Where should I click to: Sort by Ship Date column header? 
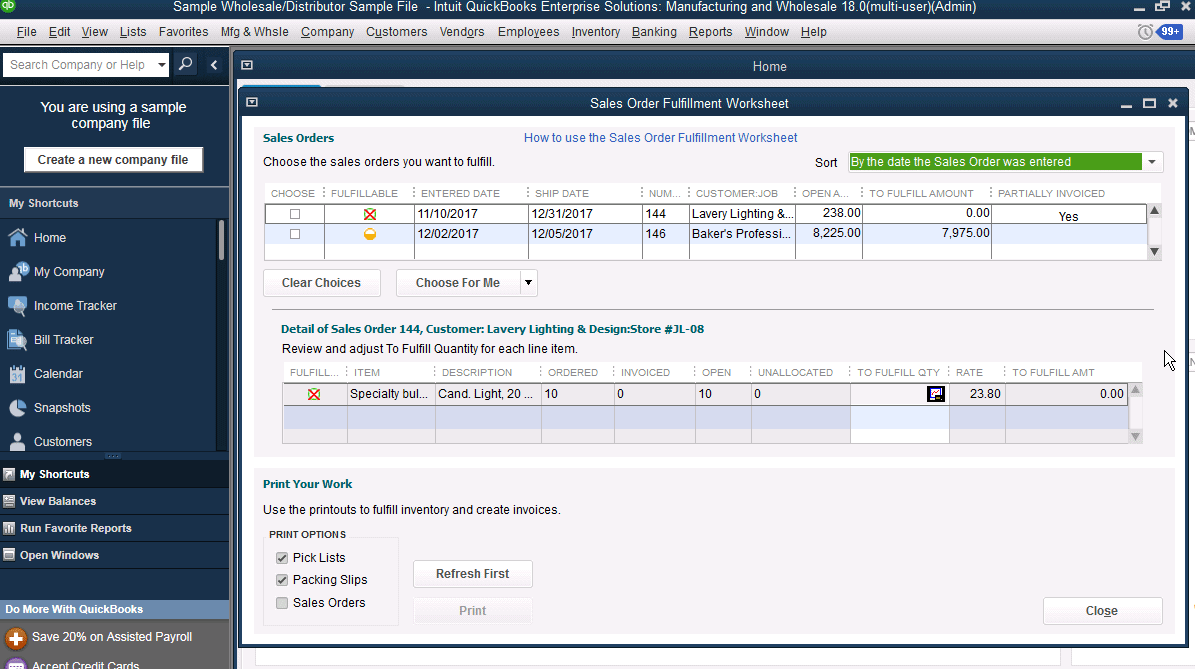pyautogui.click(x=562, y=194)
